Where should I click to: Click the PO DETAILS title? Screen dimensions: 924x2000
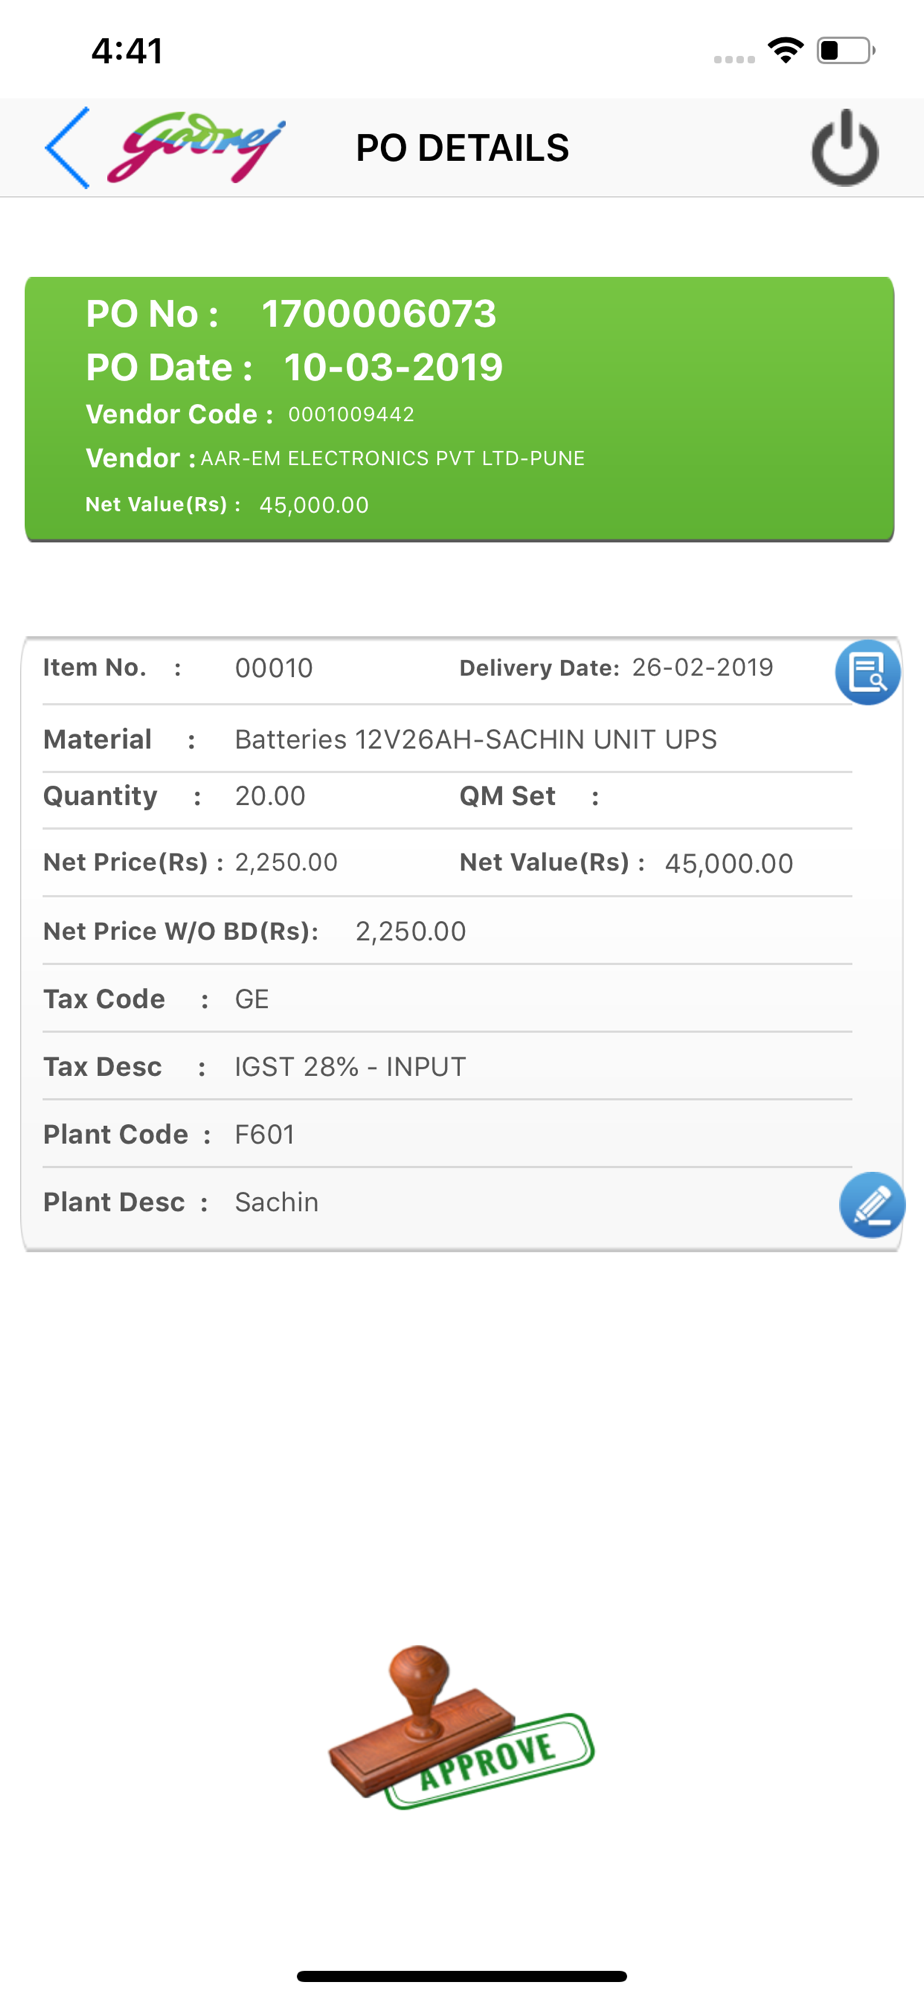(x=462, y=148)
